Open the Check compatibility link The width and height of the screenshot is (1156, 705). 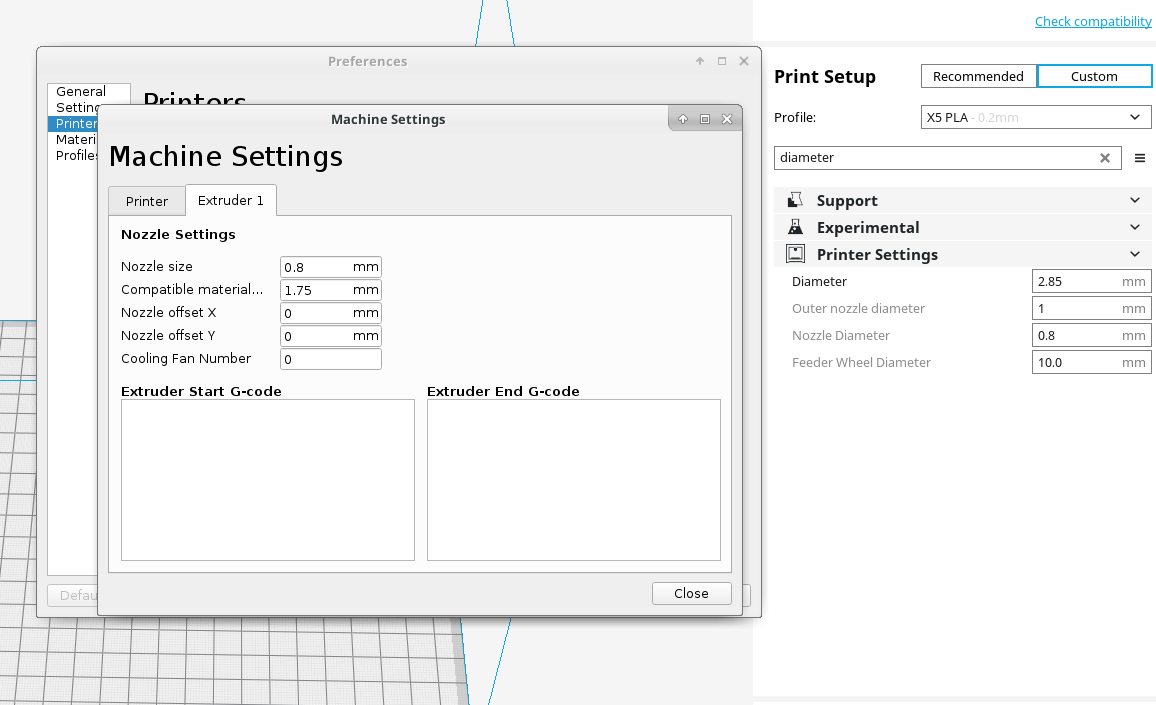[1093, 21]
